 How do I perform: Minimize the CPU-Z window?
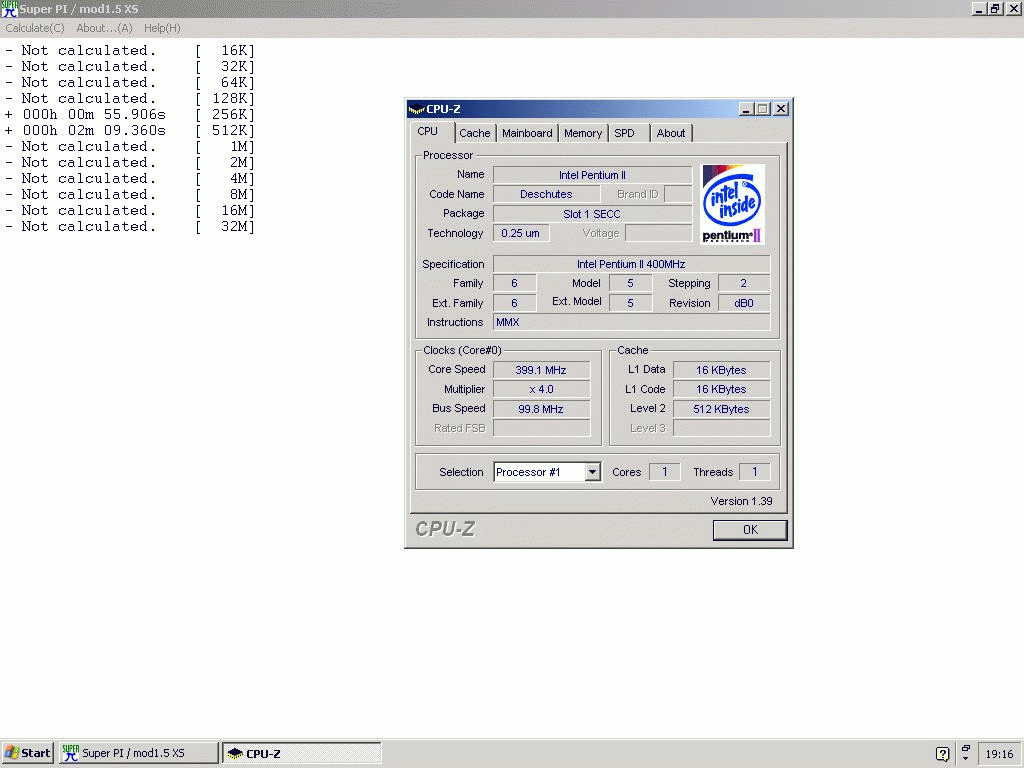[x=746, y=109]
